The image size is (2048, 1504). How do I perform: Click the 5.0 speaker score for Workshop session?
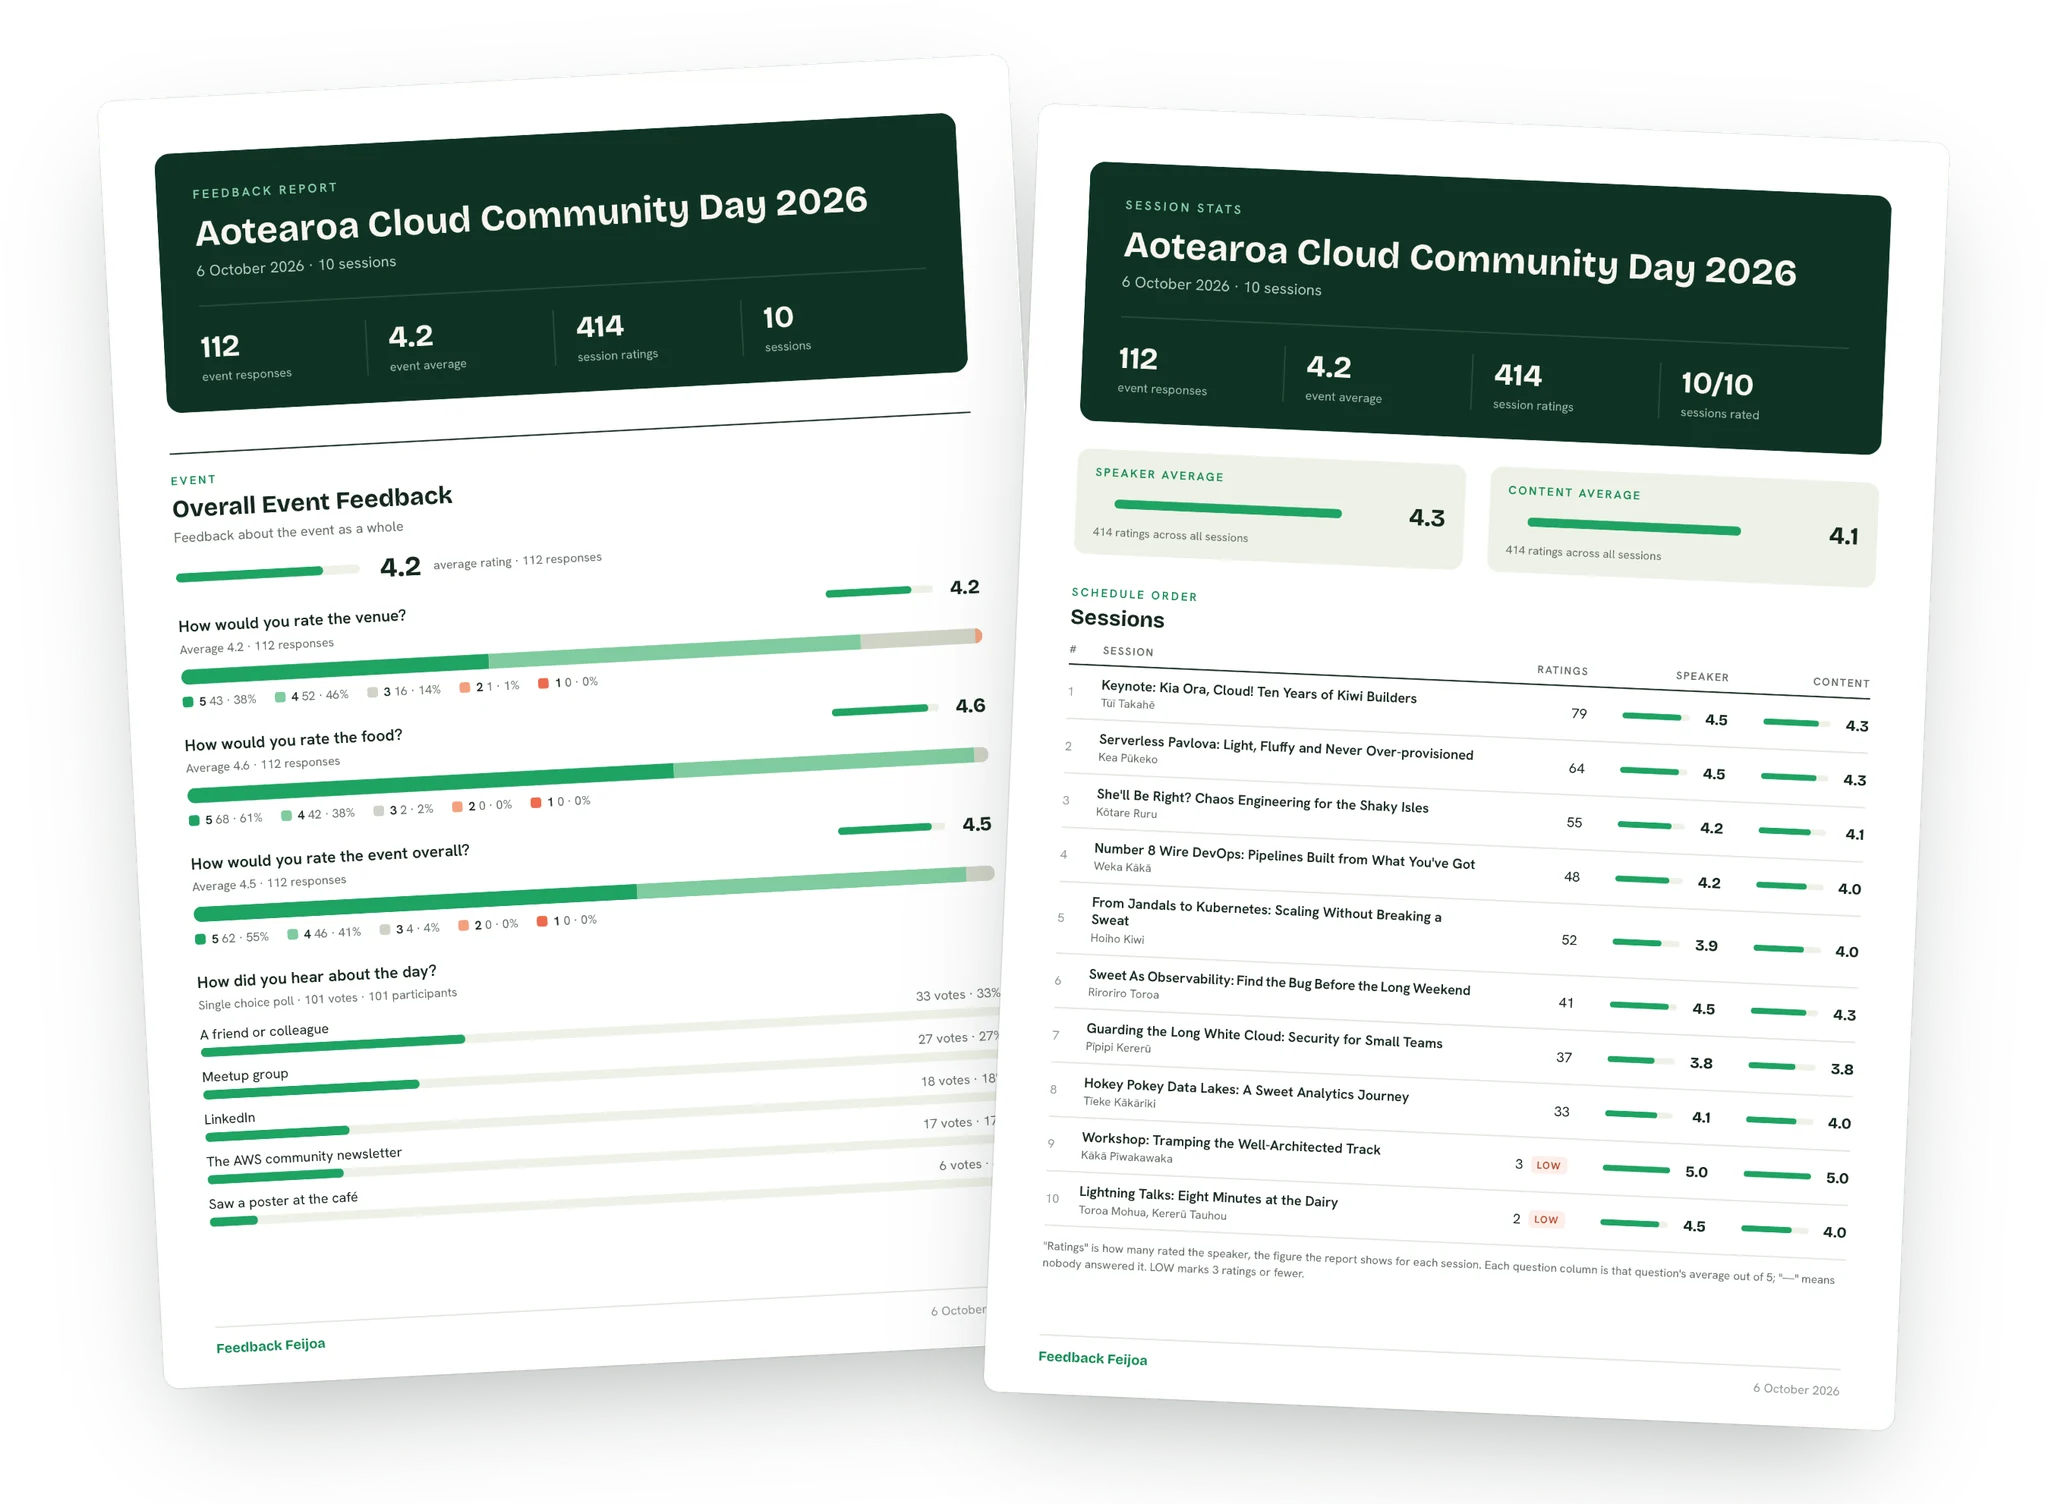[1696, 1172]
